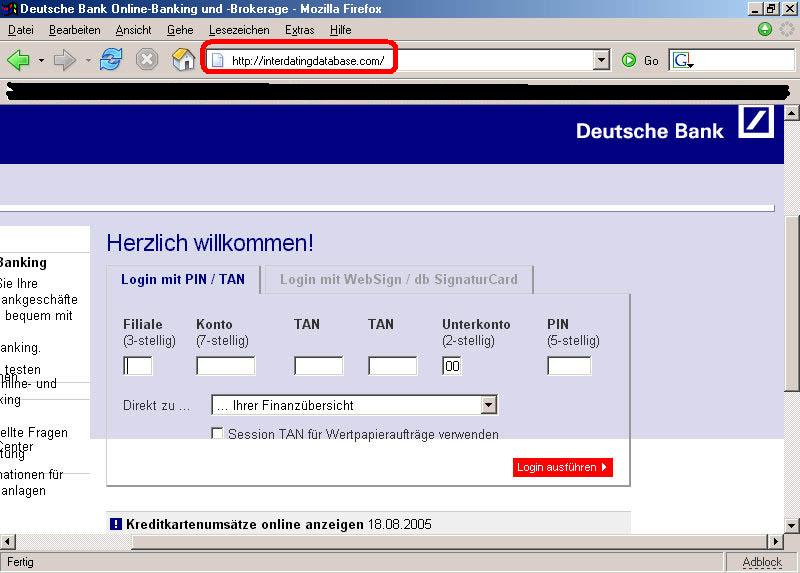Click the vertical scrollbar up arrow

(x=791, y=113)
